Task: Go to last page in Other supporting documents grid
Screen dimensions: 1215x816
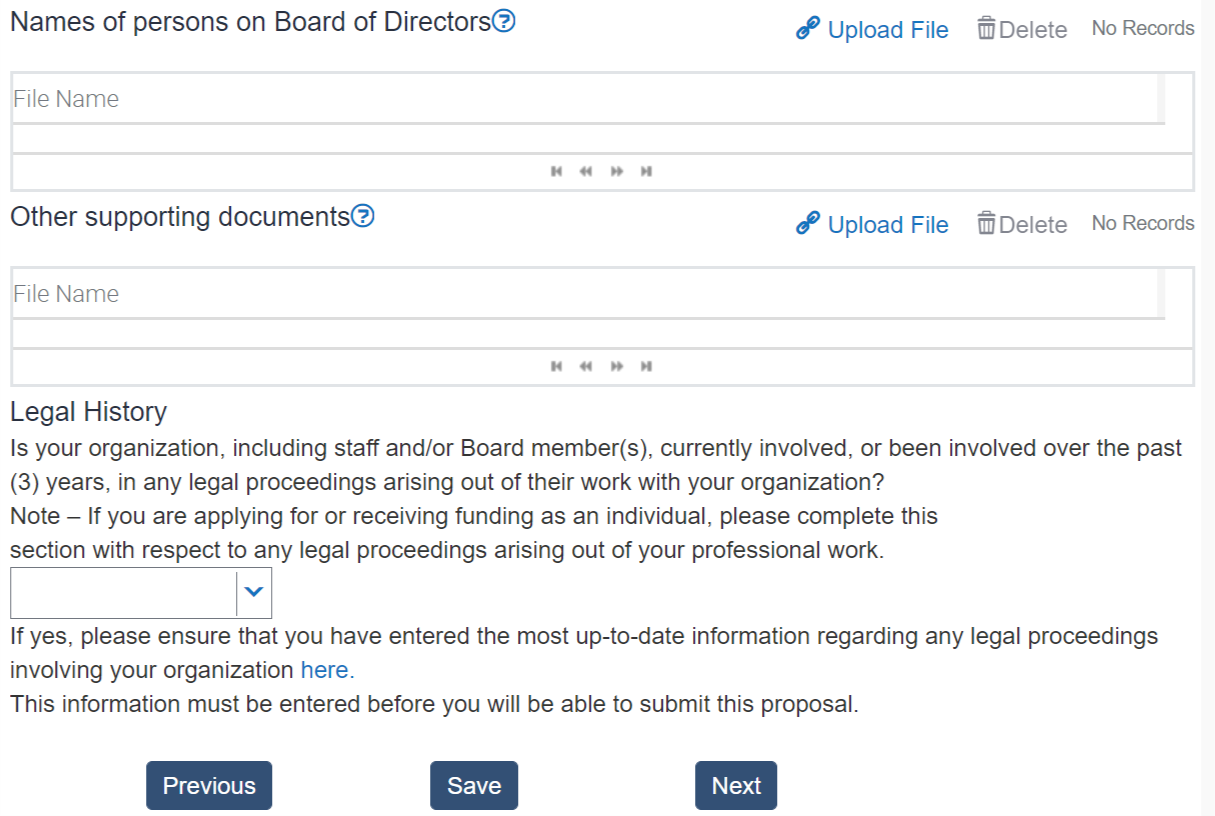Action: pyautogui.click(x=647, y=367)
